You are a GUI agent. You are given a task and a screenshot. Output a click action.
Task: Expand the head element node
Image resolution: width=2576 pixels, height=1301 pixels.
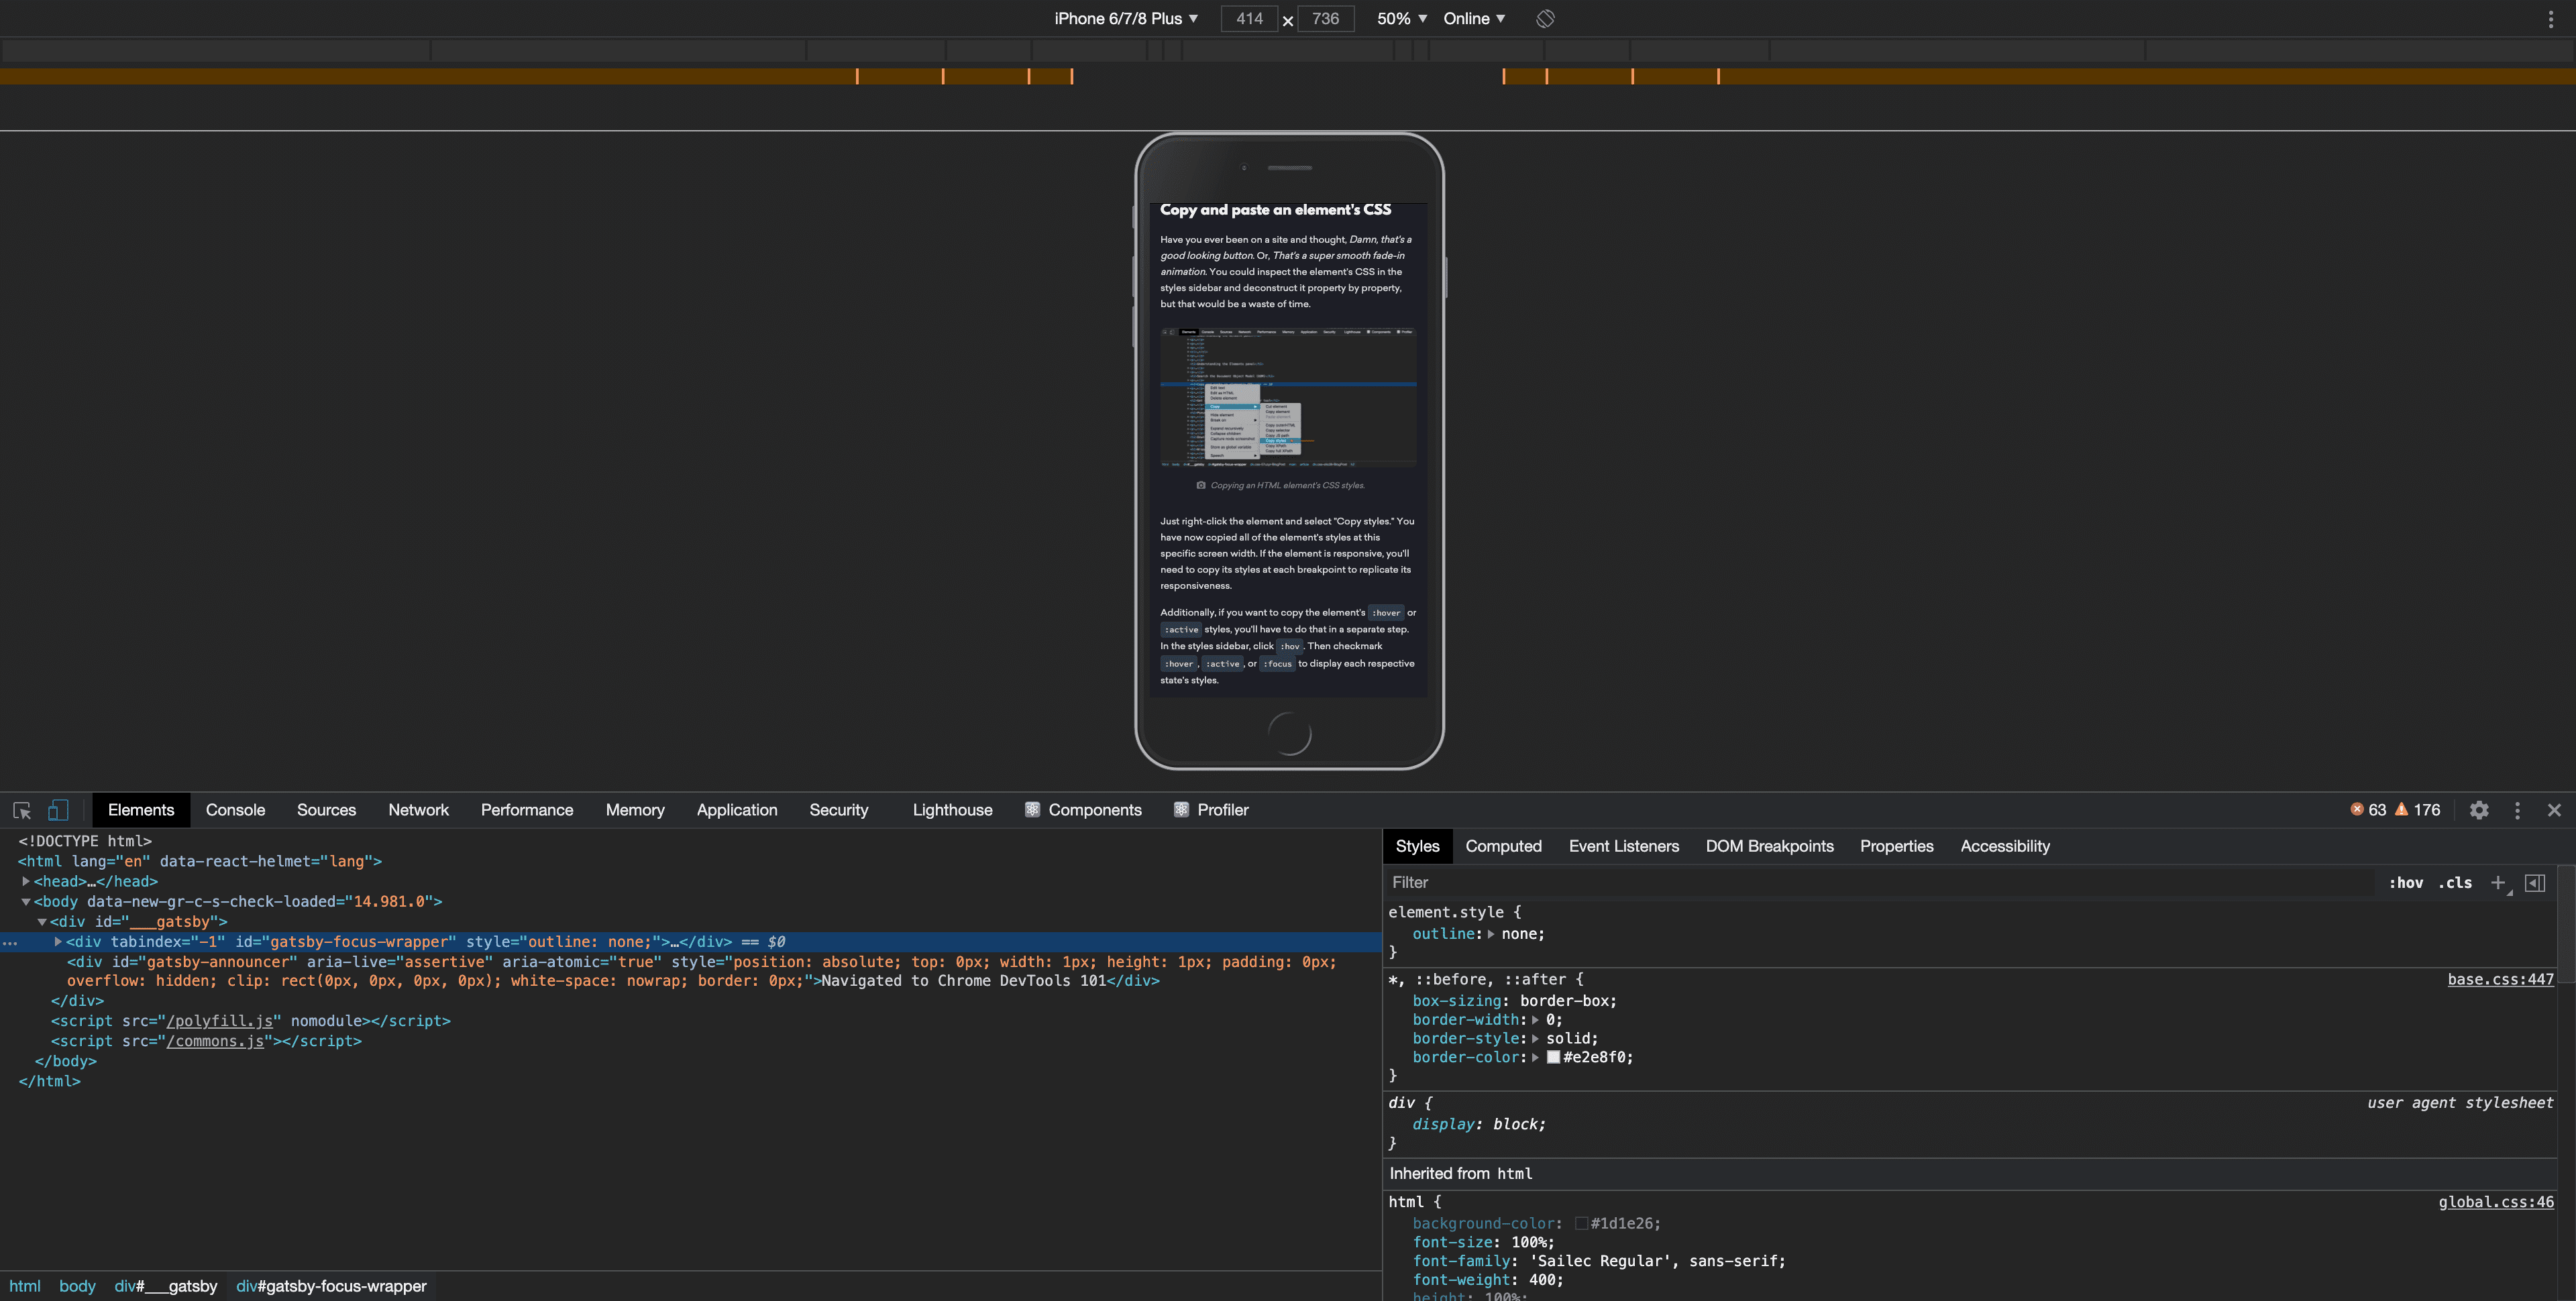[x=26, y=881]
